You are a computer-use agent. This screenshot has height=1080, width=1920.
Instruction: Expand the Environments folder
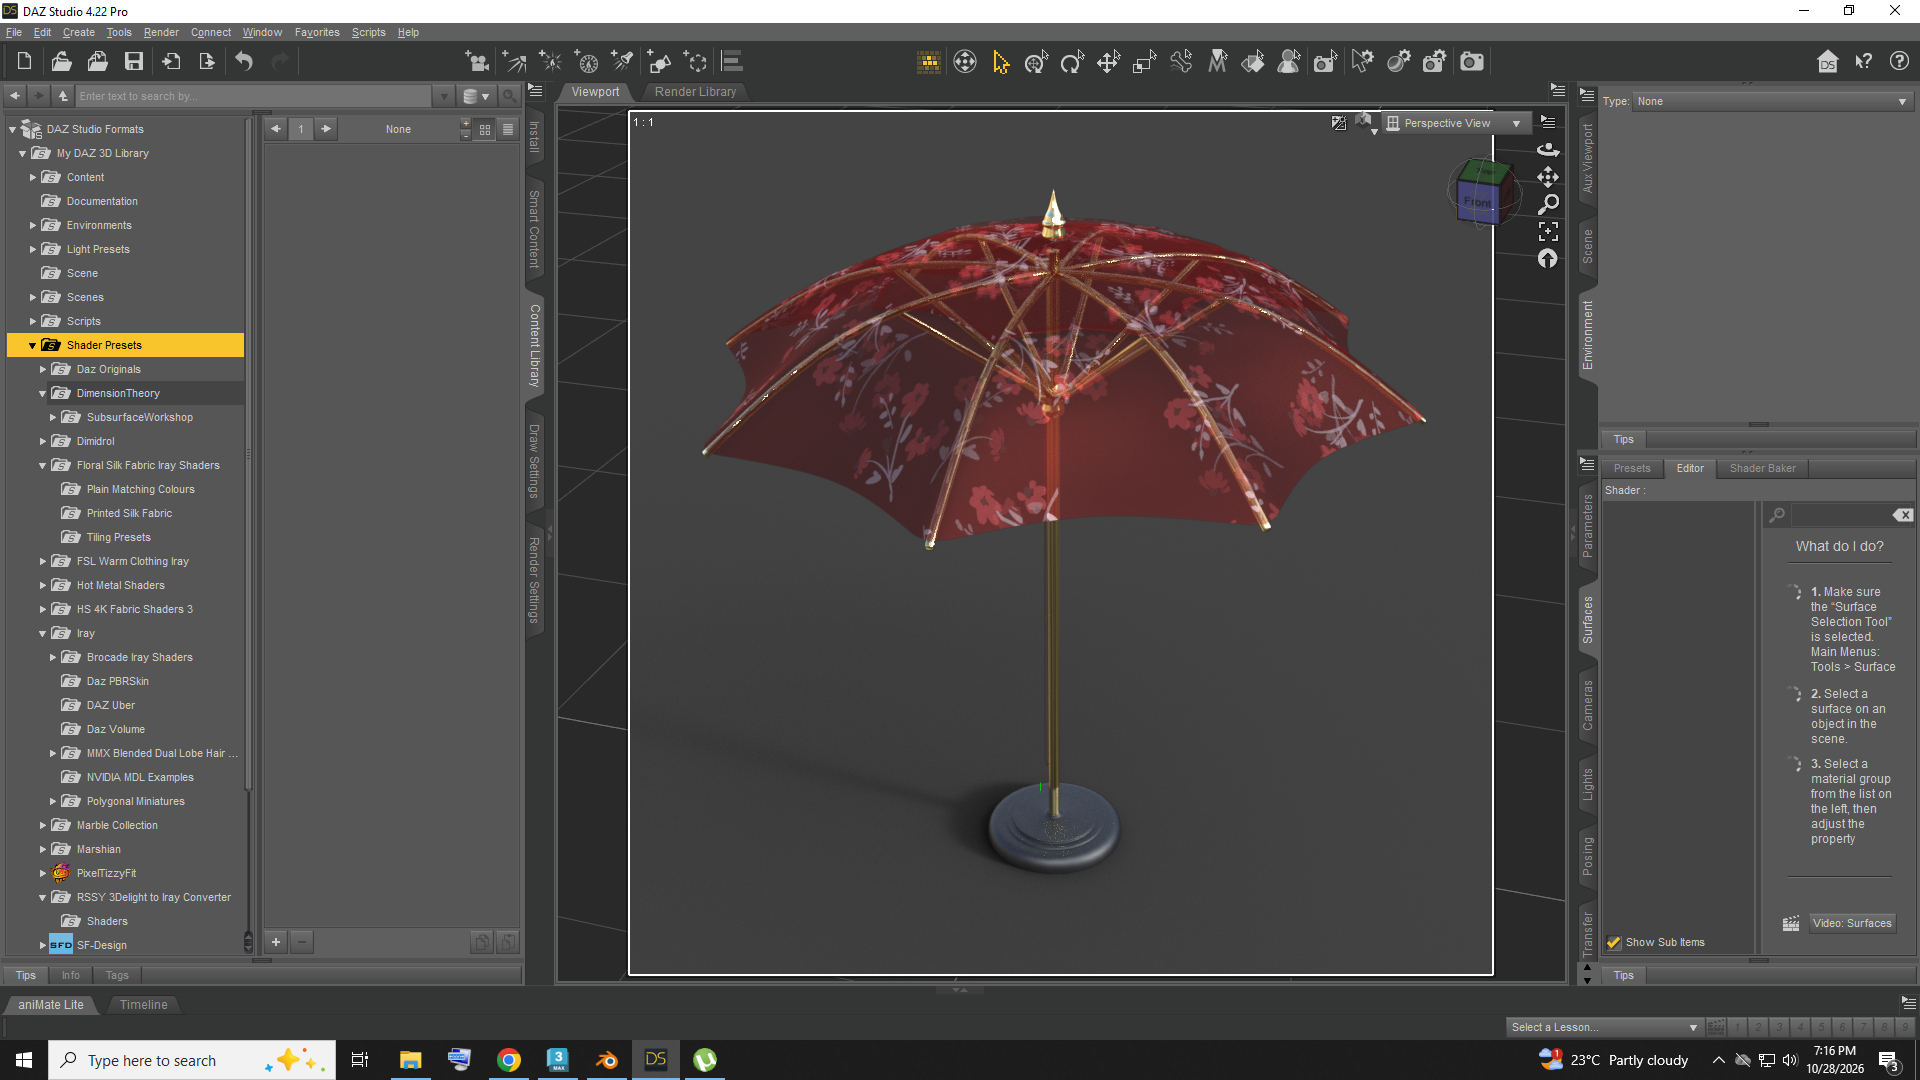[x=33, y=225]
